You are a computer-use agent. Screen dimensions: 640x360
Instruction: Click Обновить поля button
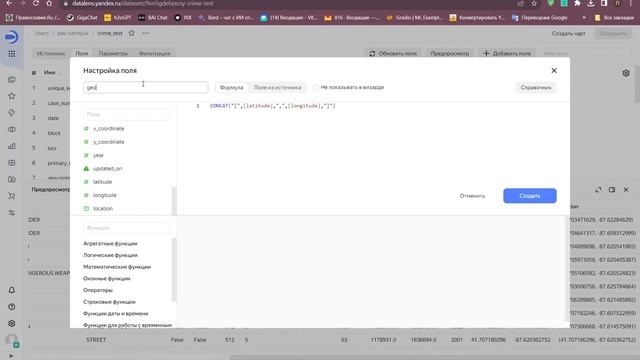coord(393,53)
